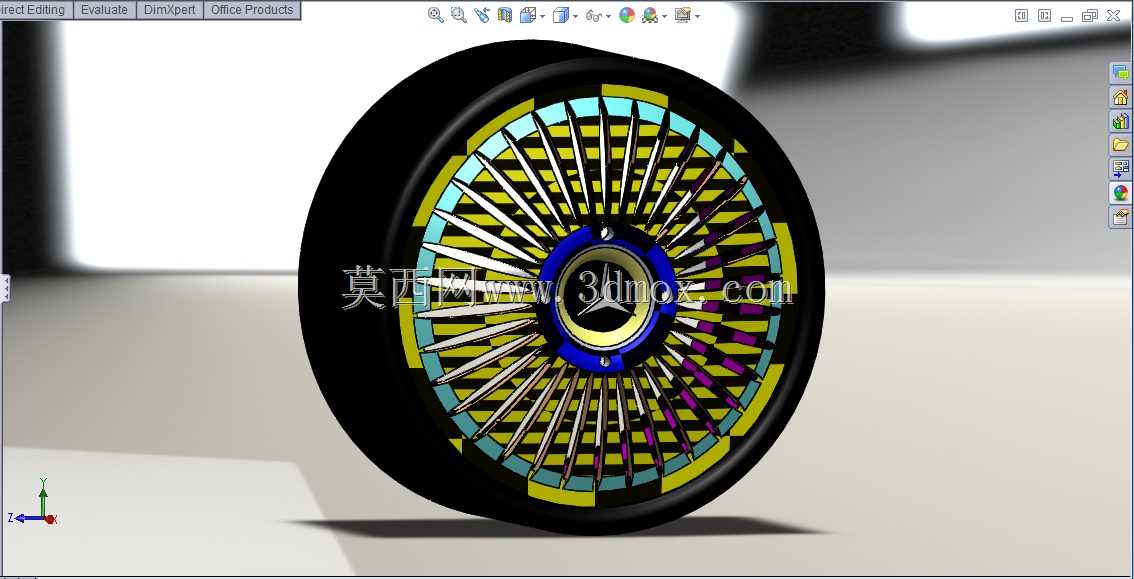Open the SolidWorks Forum task pane tab
This screenshot has height=579, width=1134.
click(1120, 73)
